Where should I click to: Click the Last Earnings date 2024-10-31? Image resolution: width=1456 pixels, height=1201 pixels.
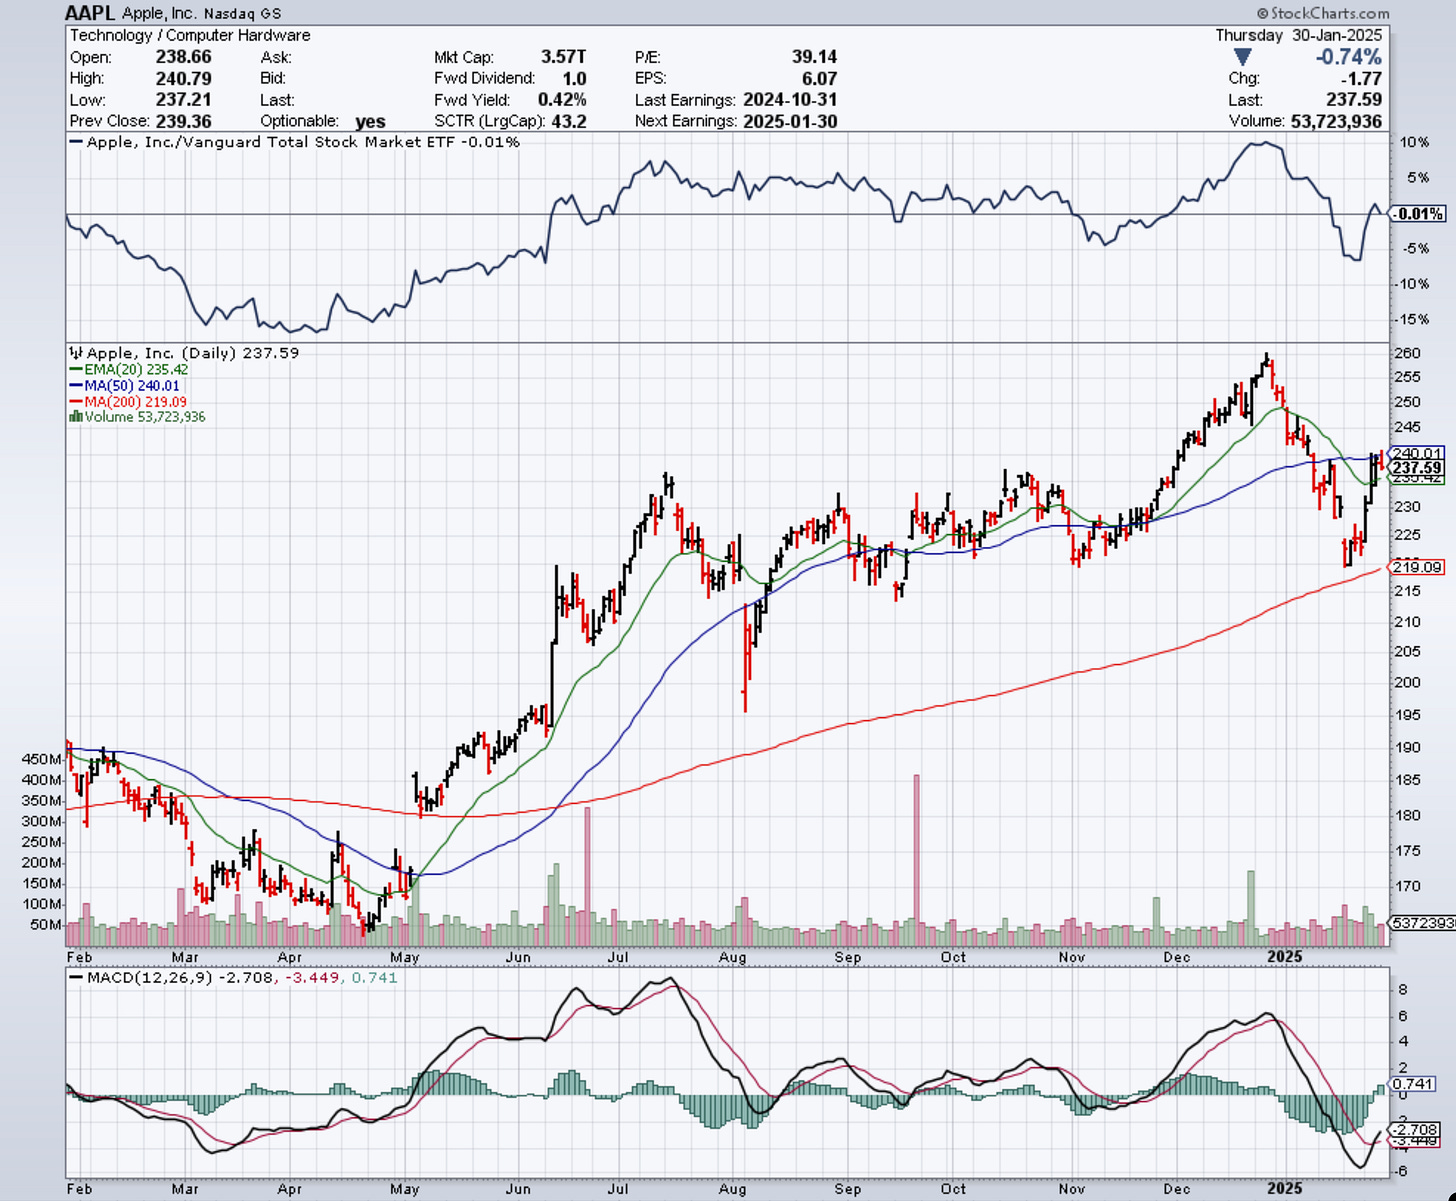(x=790, y=100)
